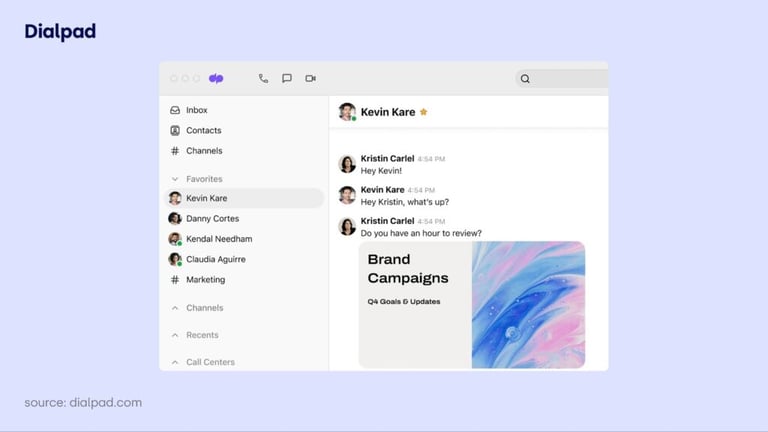Click the Kevin Kare header name
Screen dimensions: 768x432
[388, 112]
